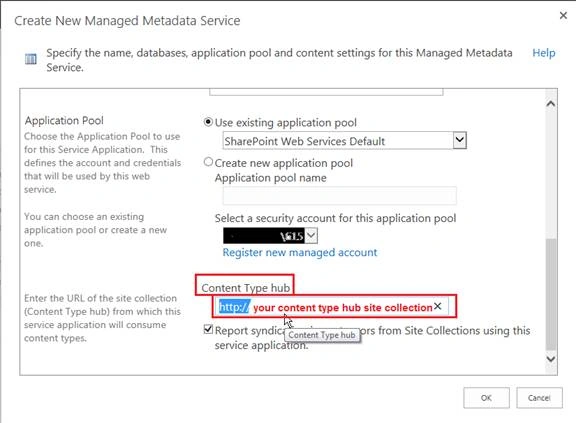Click Register new managed account link

point(300,253)
